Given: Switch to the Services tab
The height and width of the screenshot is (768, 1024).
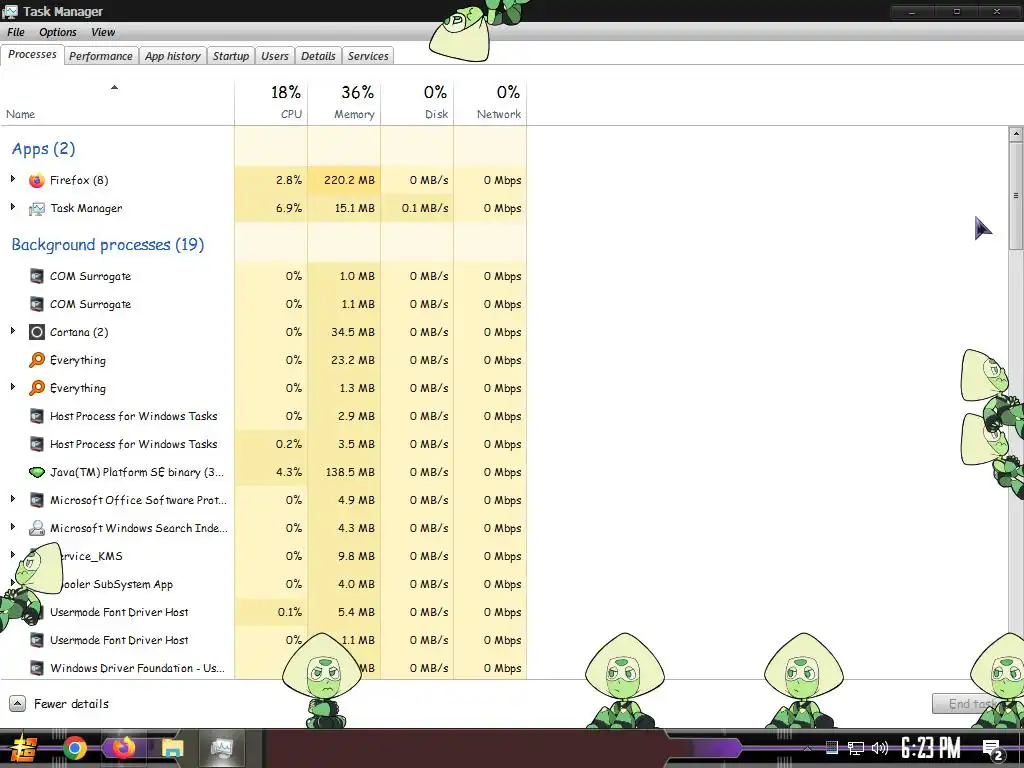Looking at the screenshot, I should pyautogui.click(x=368, y=56).
